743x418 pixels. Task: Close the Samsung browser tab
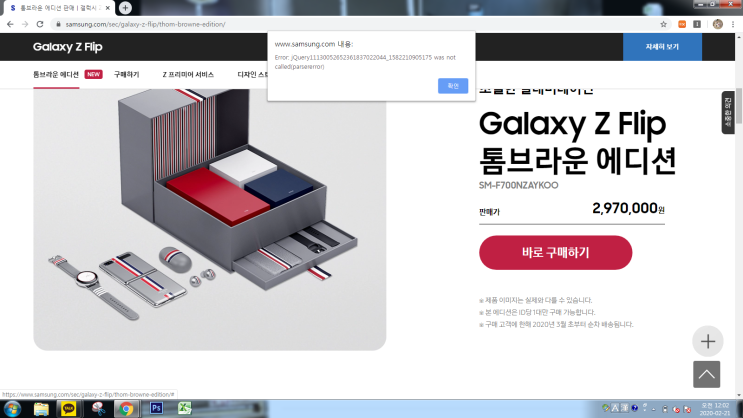pos(108,8)
